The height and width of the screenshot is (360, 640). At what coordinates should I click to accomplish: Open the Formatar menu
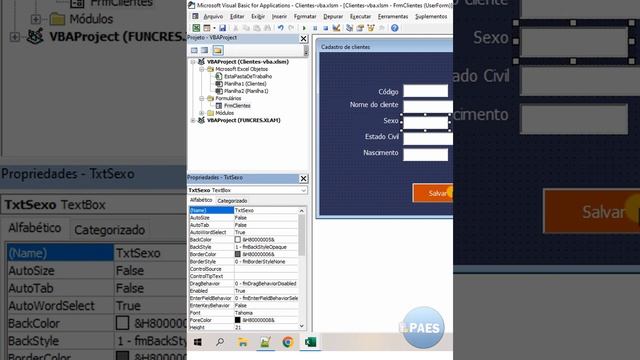[x=305, y=16]
